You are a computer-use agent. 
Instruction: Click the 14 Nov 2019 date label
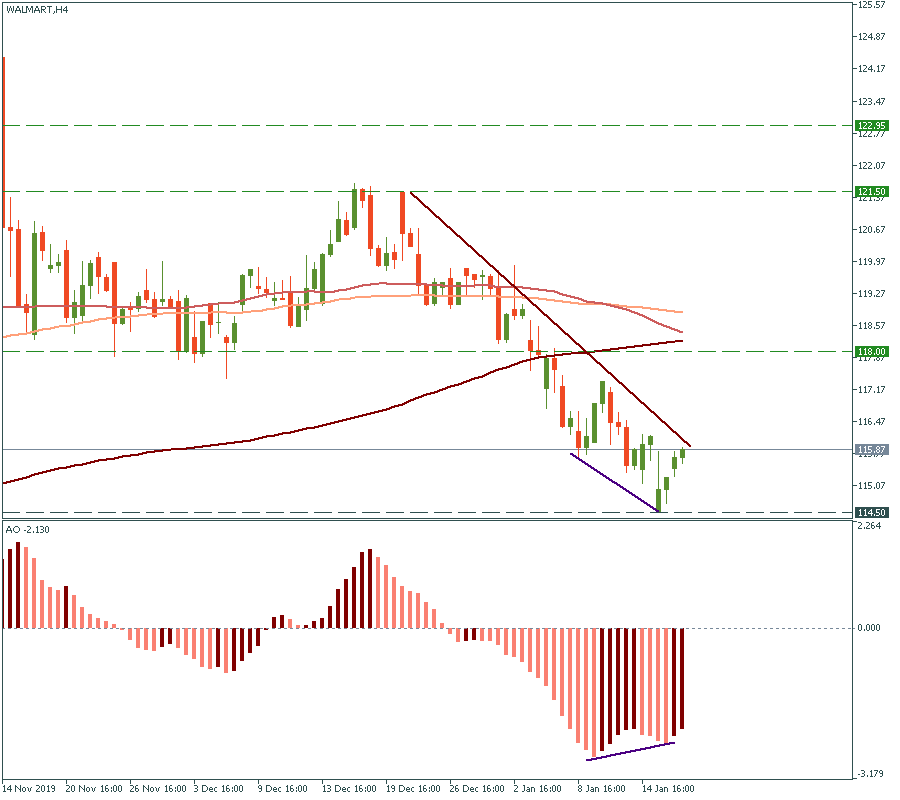(30, 788)
